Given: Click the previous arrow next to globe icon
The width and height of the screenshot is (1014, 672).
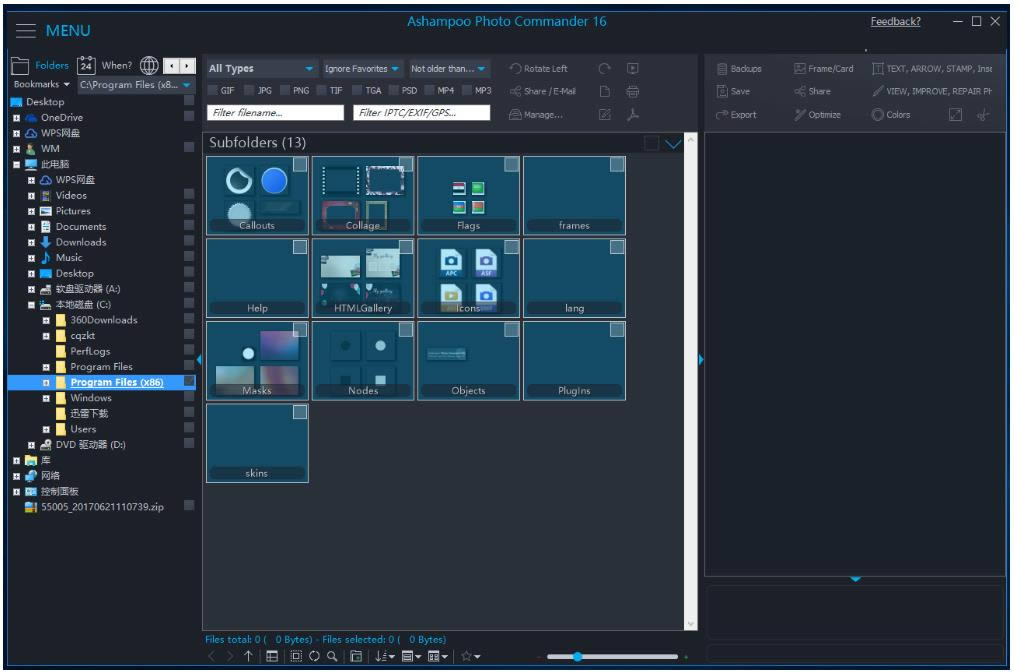Looking at the screenshot, I should pyautogui.click(x=171, y=65).
